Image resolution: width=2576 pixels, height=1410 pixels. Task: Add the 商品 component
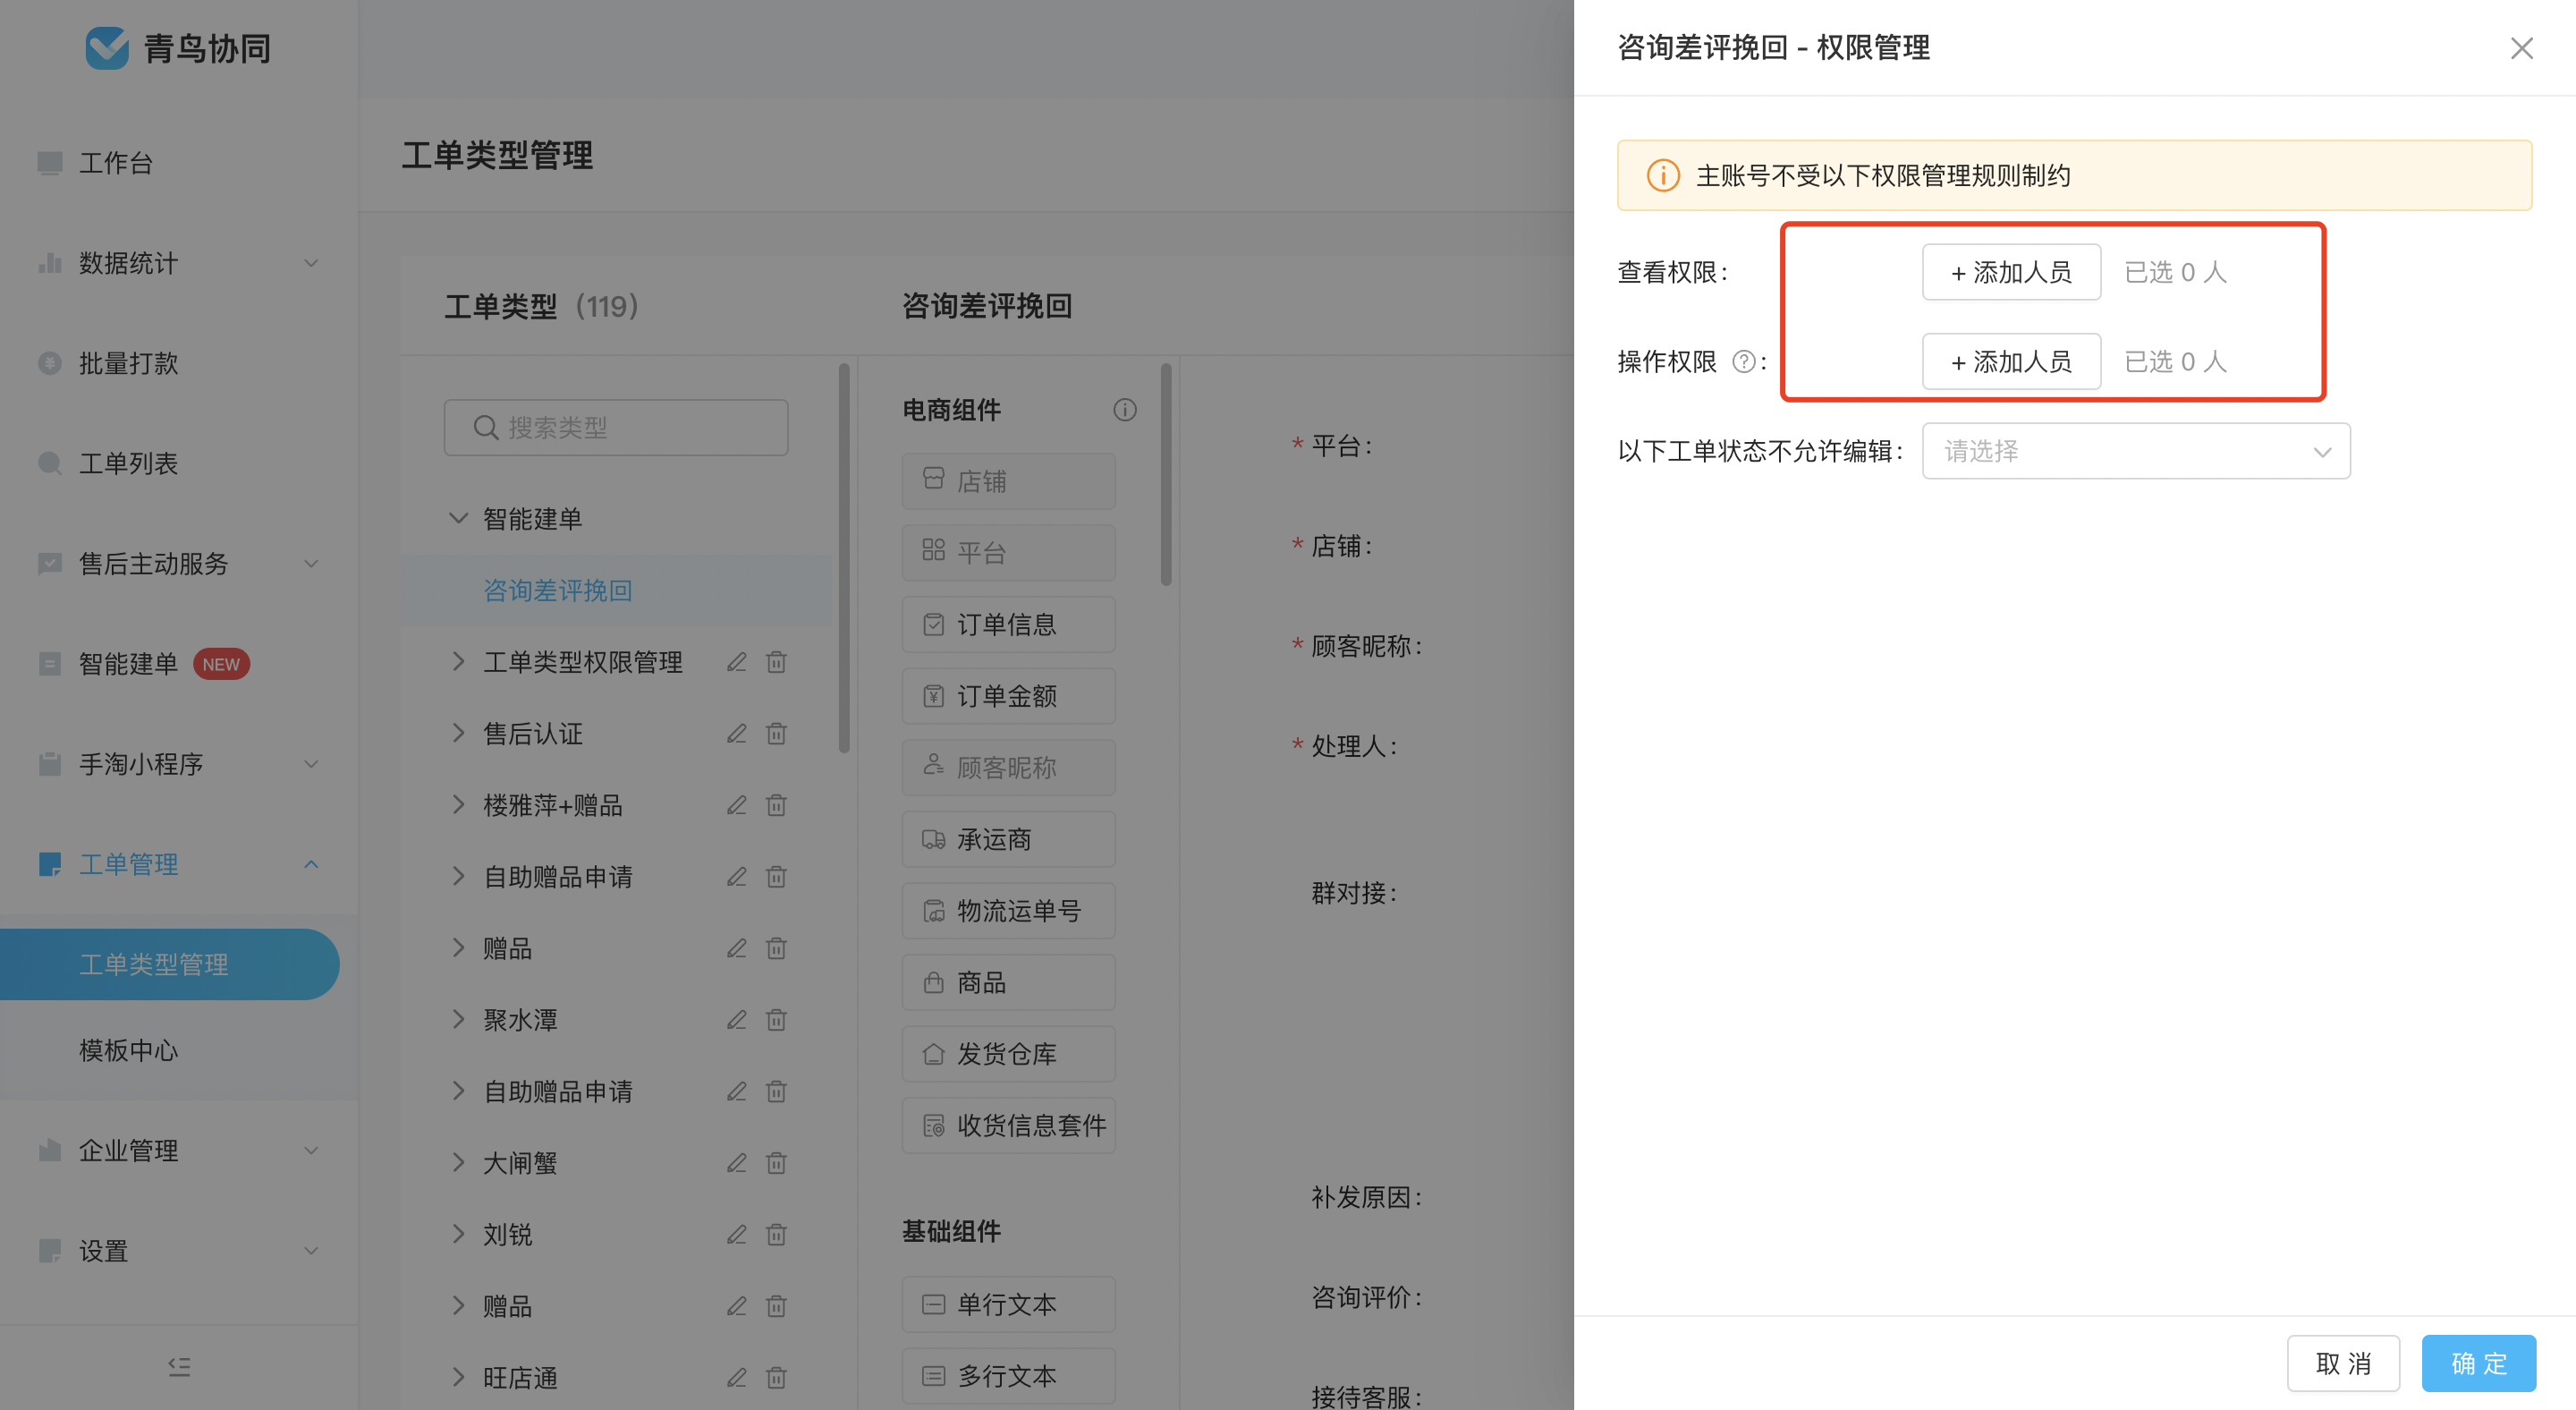tap(1008, 982)
